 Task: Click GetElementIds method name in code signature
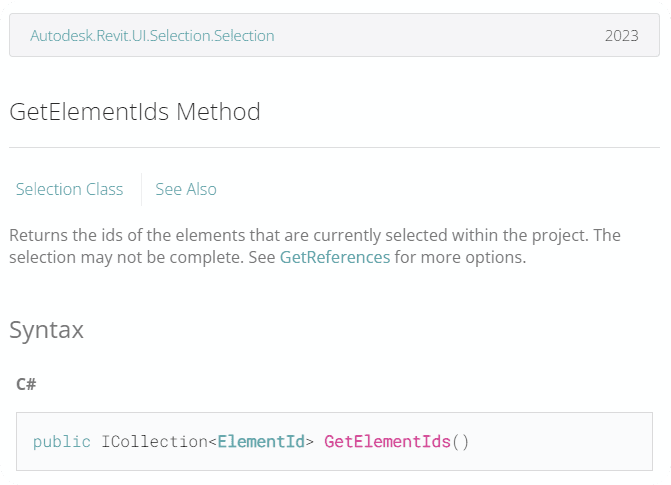pos(387,441)
